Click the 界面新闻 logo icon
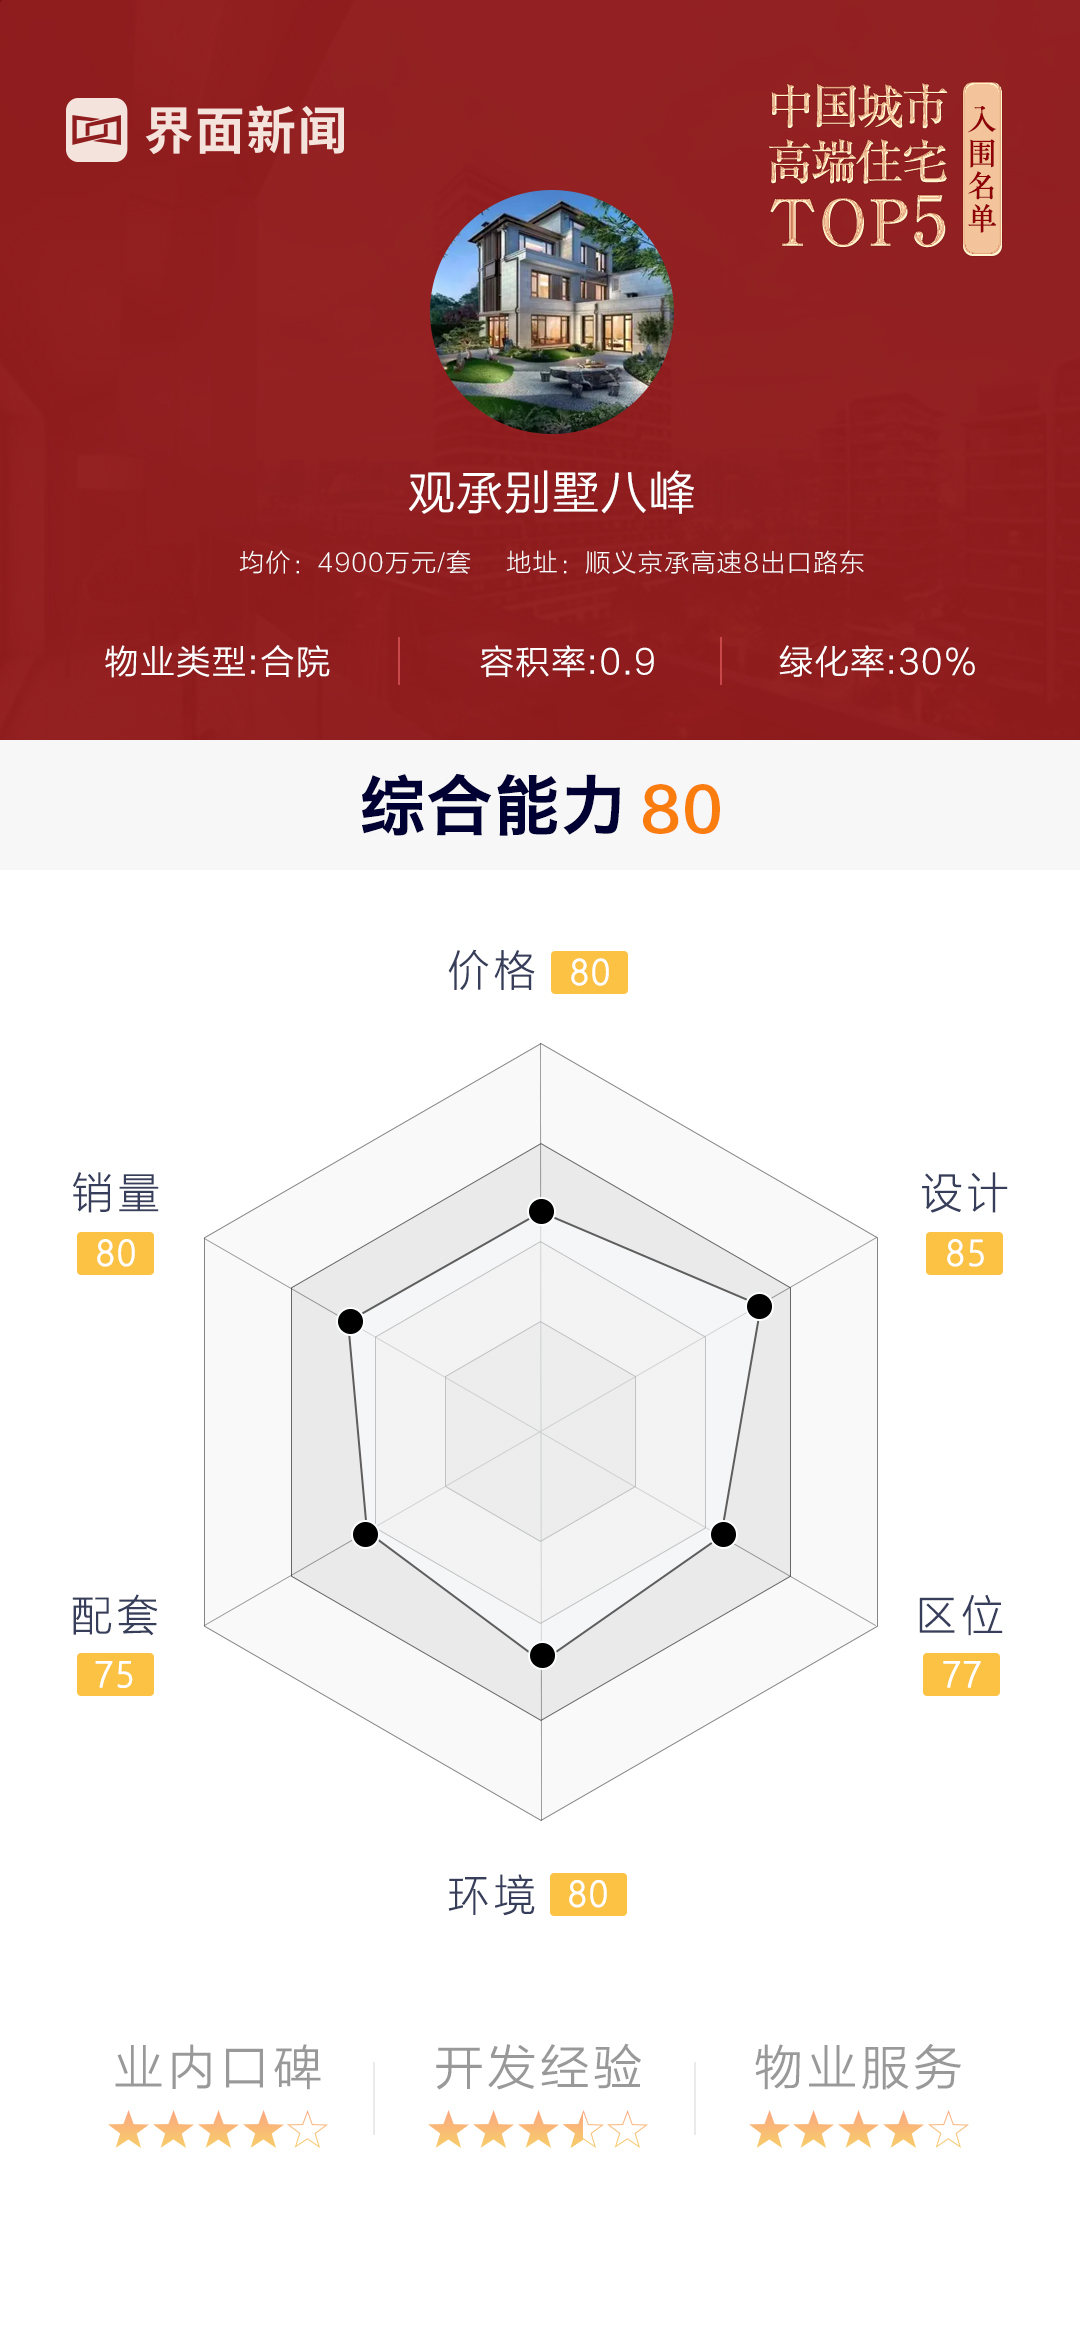The width and height of the screenshot is (1080, 2344). pyautogui.click(x=97, y=130)
